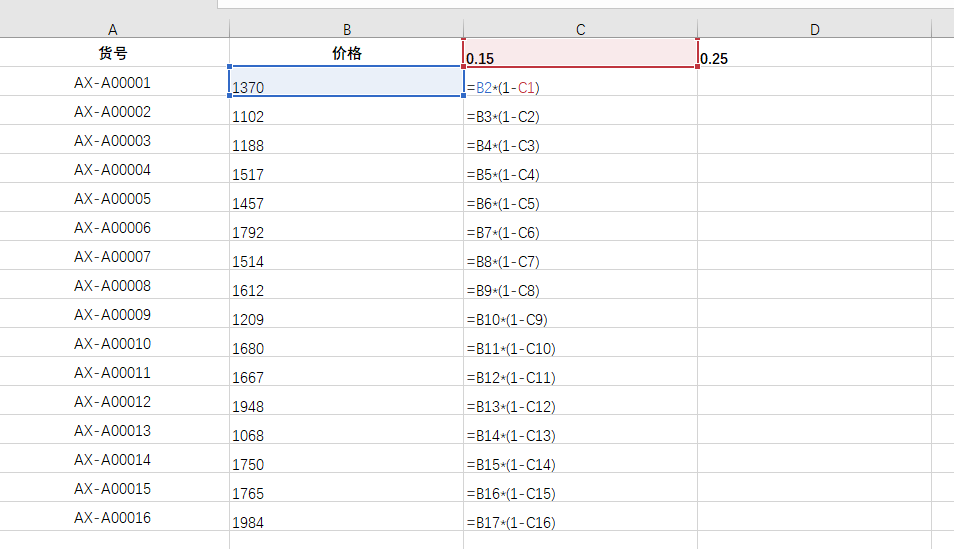Click formula cell =B12*(1-C11)
The image size is (954, 549).
coord(580,372)
